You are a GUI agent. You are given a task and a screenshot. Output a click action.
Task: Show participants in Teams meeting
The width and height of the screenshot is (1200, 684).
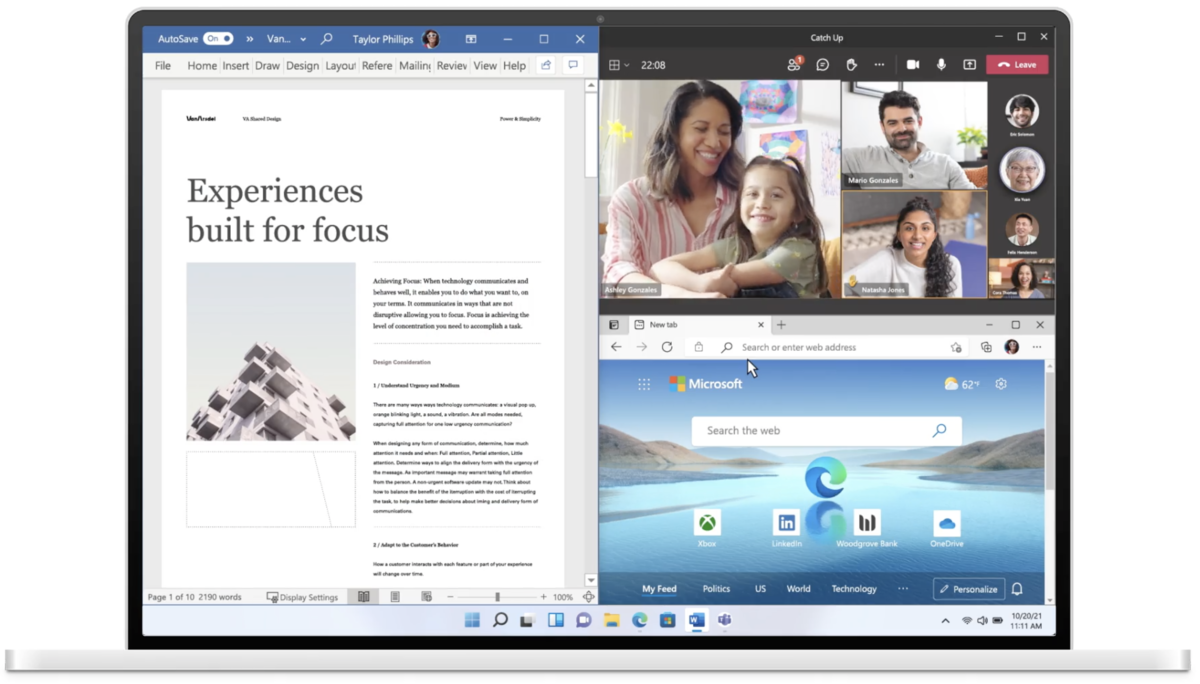click(794, 64)
